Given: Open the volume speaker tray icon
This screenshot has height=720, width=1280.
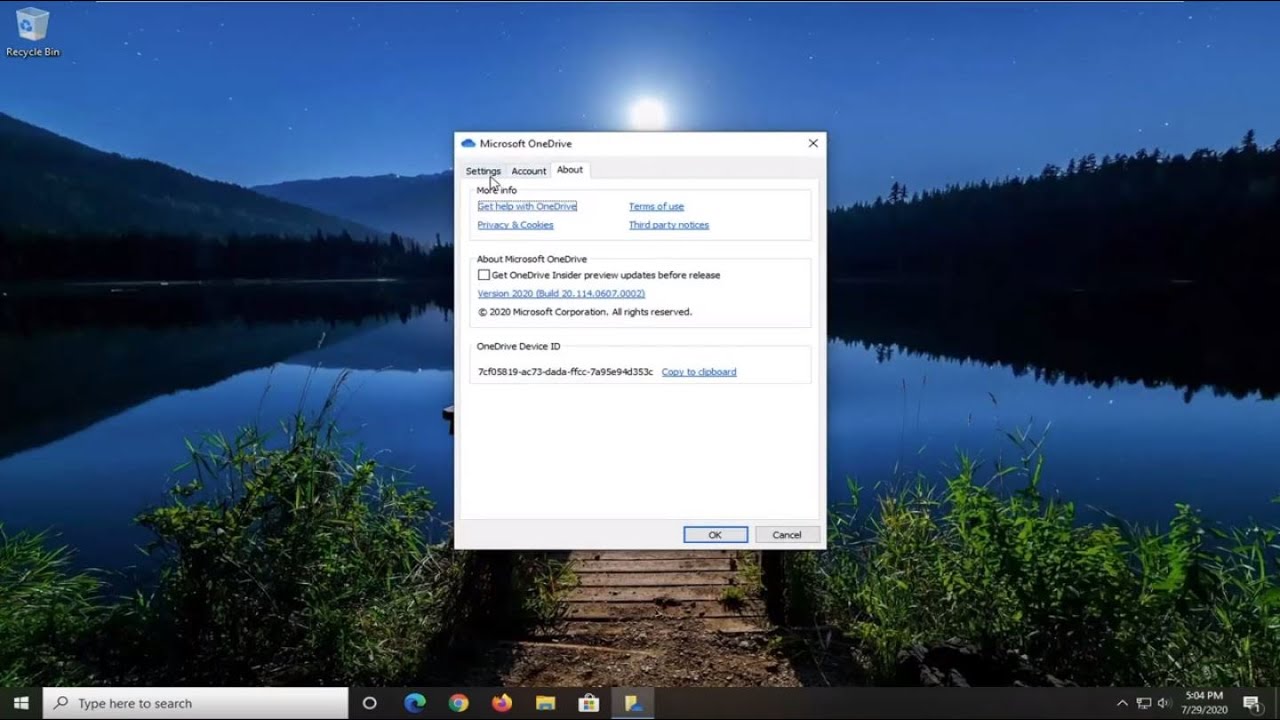Looking at the screenshot, I should click(1164, 703).
